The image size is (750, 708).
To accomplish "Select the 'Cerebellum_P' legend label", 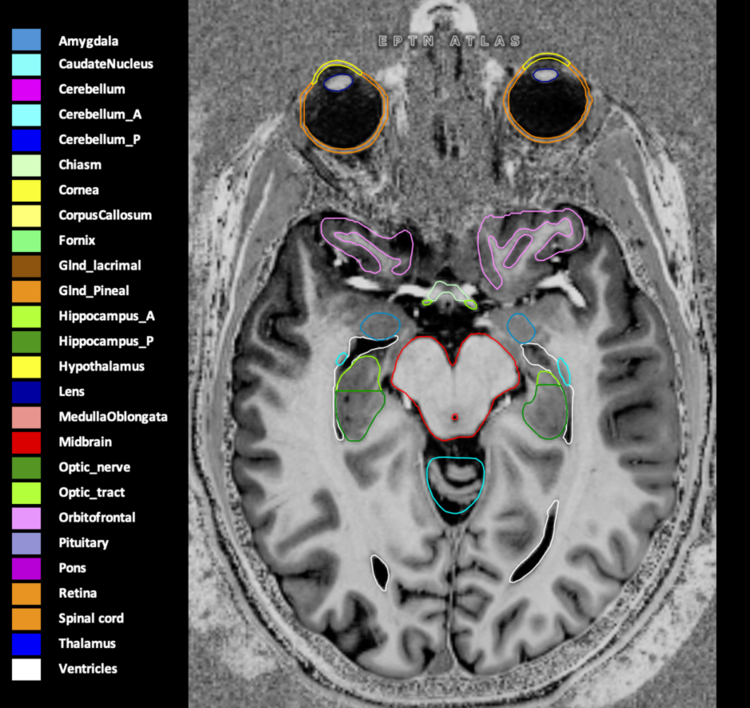I will point(99,140).
